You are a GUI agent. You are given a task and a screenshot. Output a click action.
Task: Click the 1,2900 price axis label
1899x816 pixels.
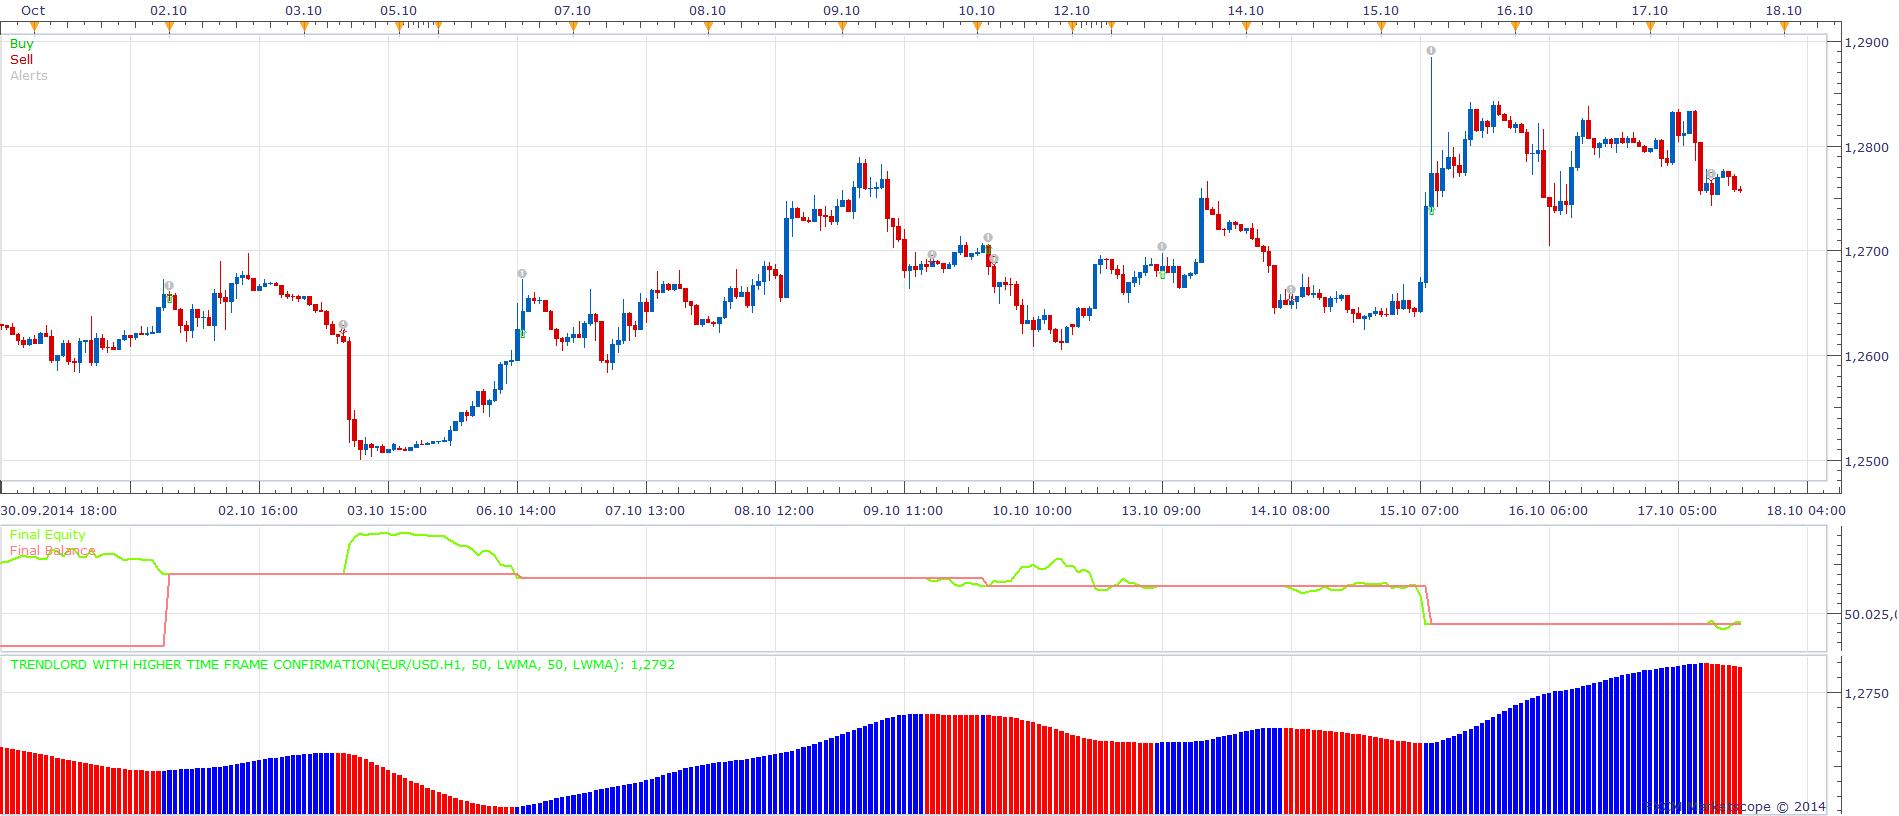tap(1867, 43)
